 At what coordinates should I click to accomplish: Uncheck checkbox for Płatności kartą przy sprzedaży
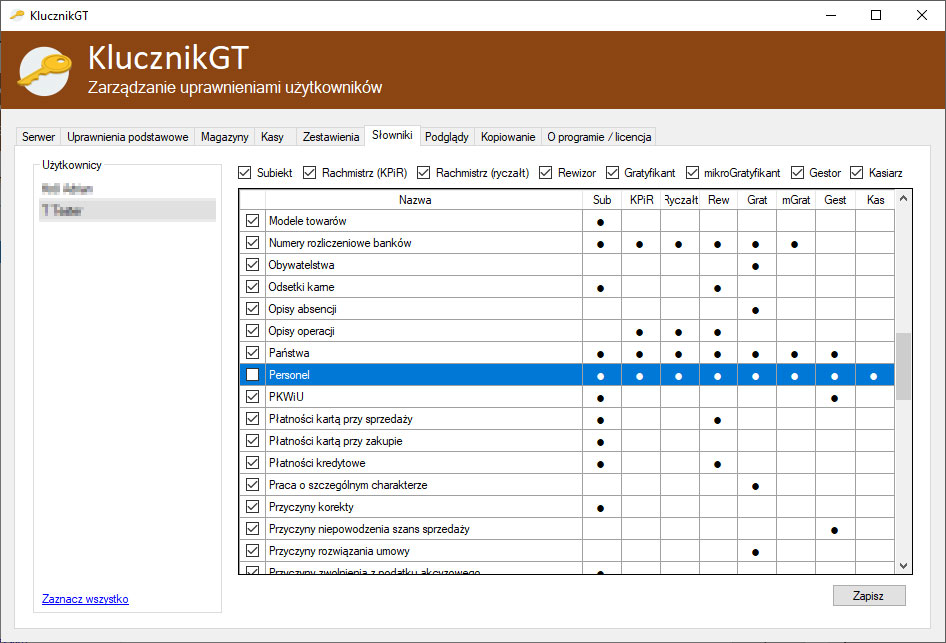click(x=253, y=419)
